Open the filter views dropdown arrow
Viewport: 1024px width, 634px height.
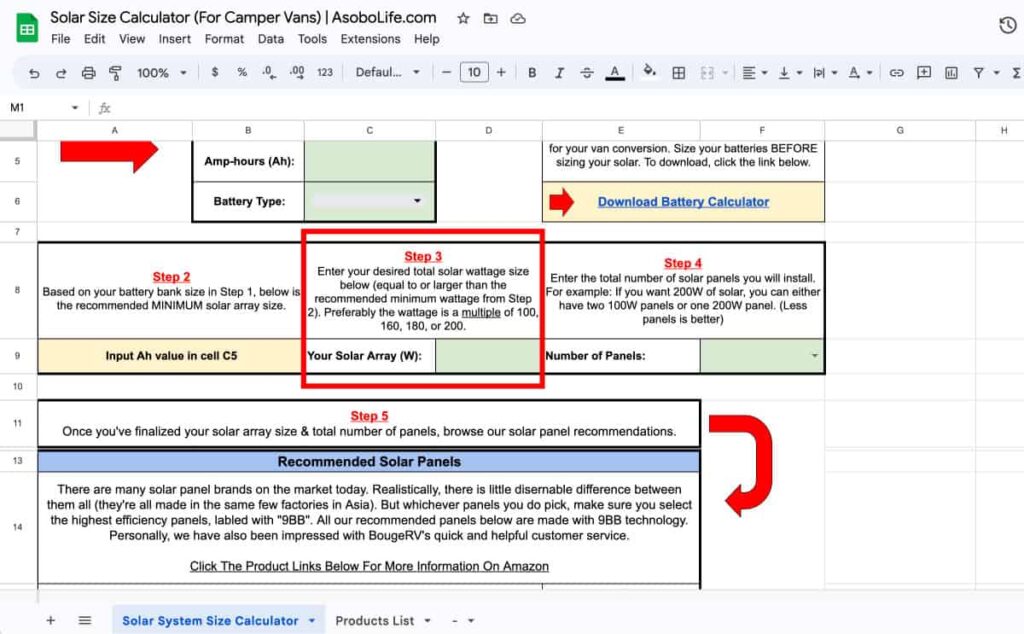(997, 73)
